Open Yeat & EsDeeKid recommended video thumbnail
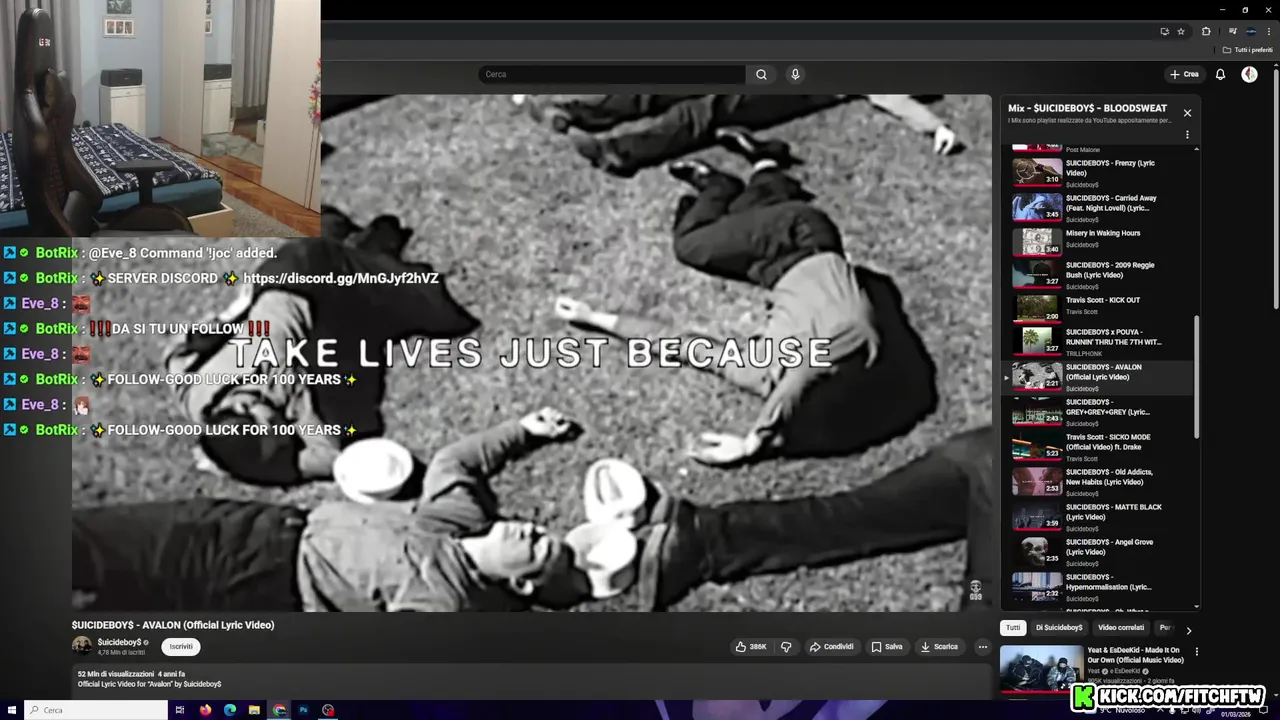 [x=1041, y=669]
